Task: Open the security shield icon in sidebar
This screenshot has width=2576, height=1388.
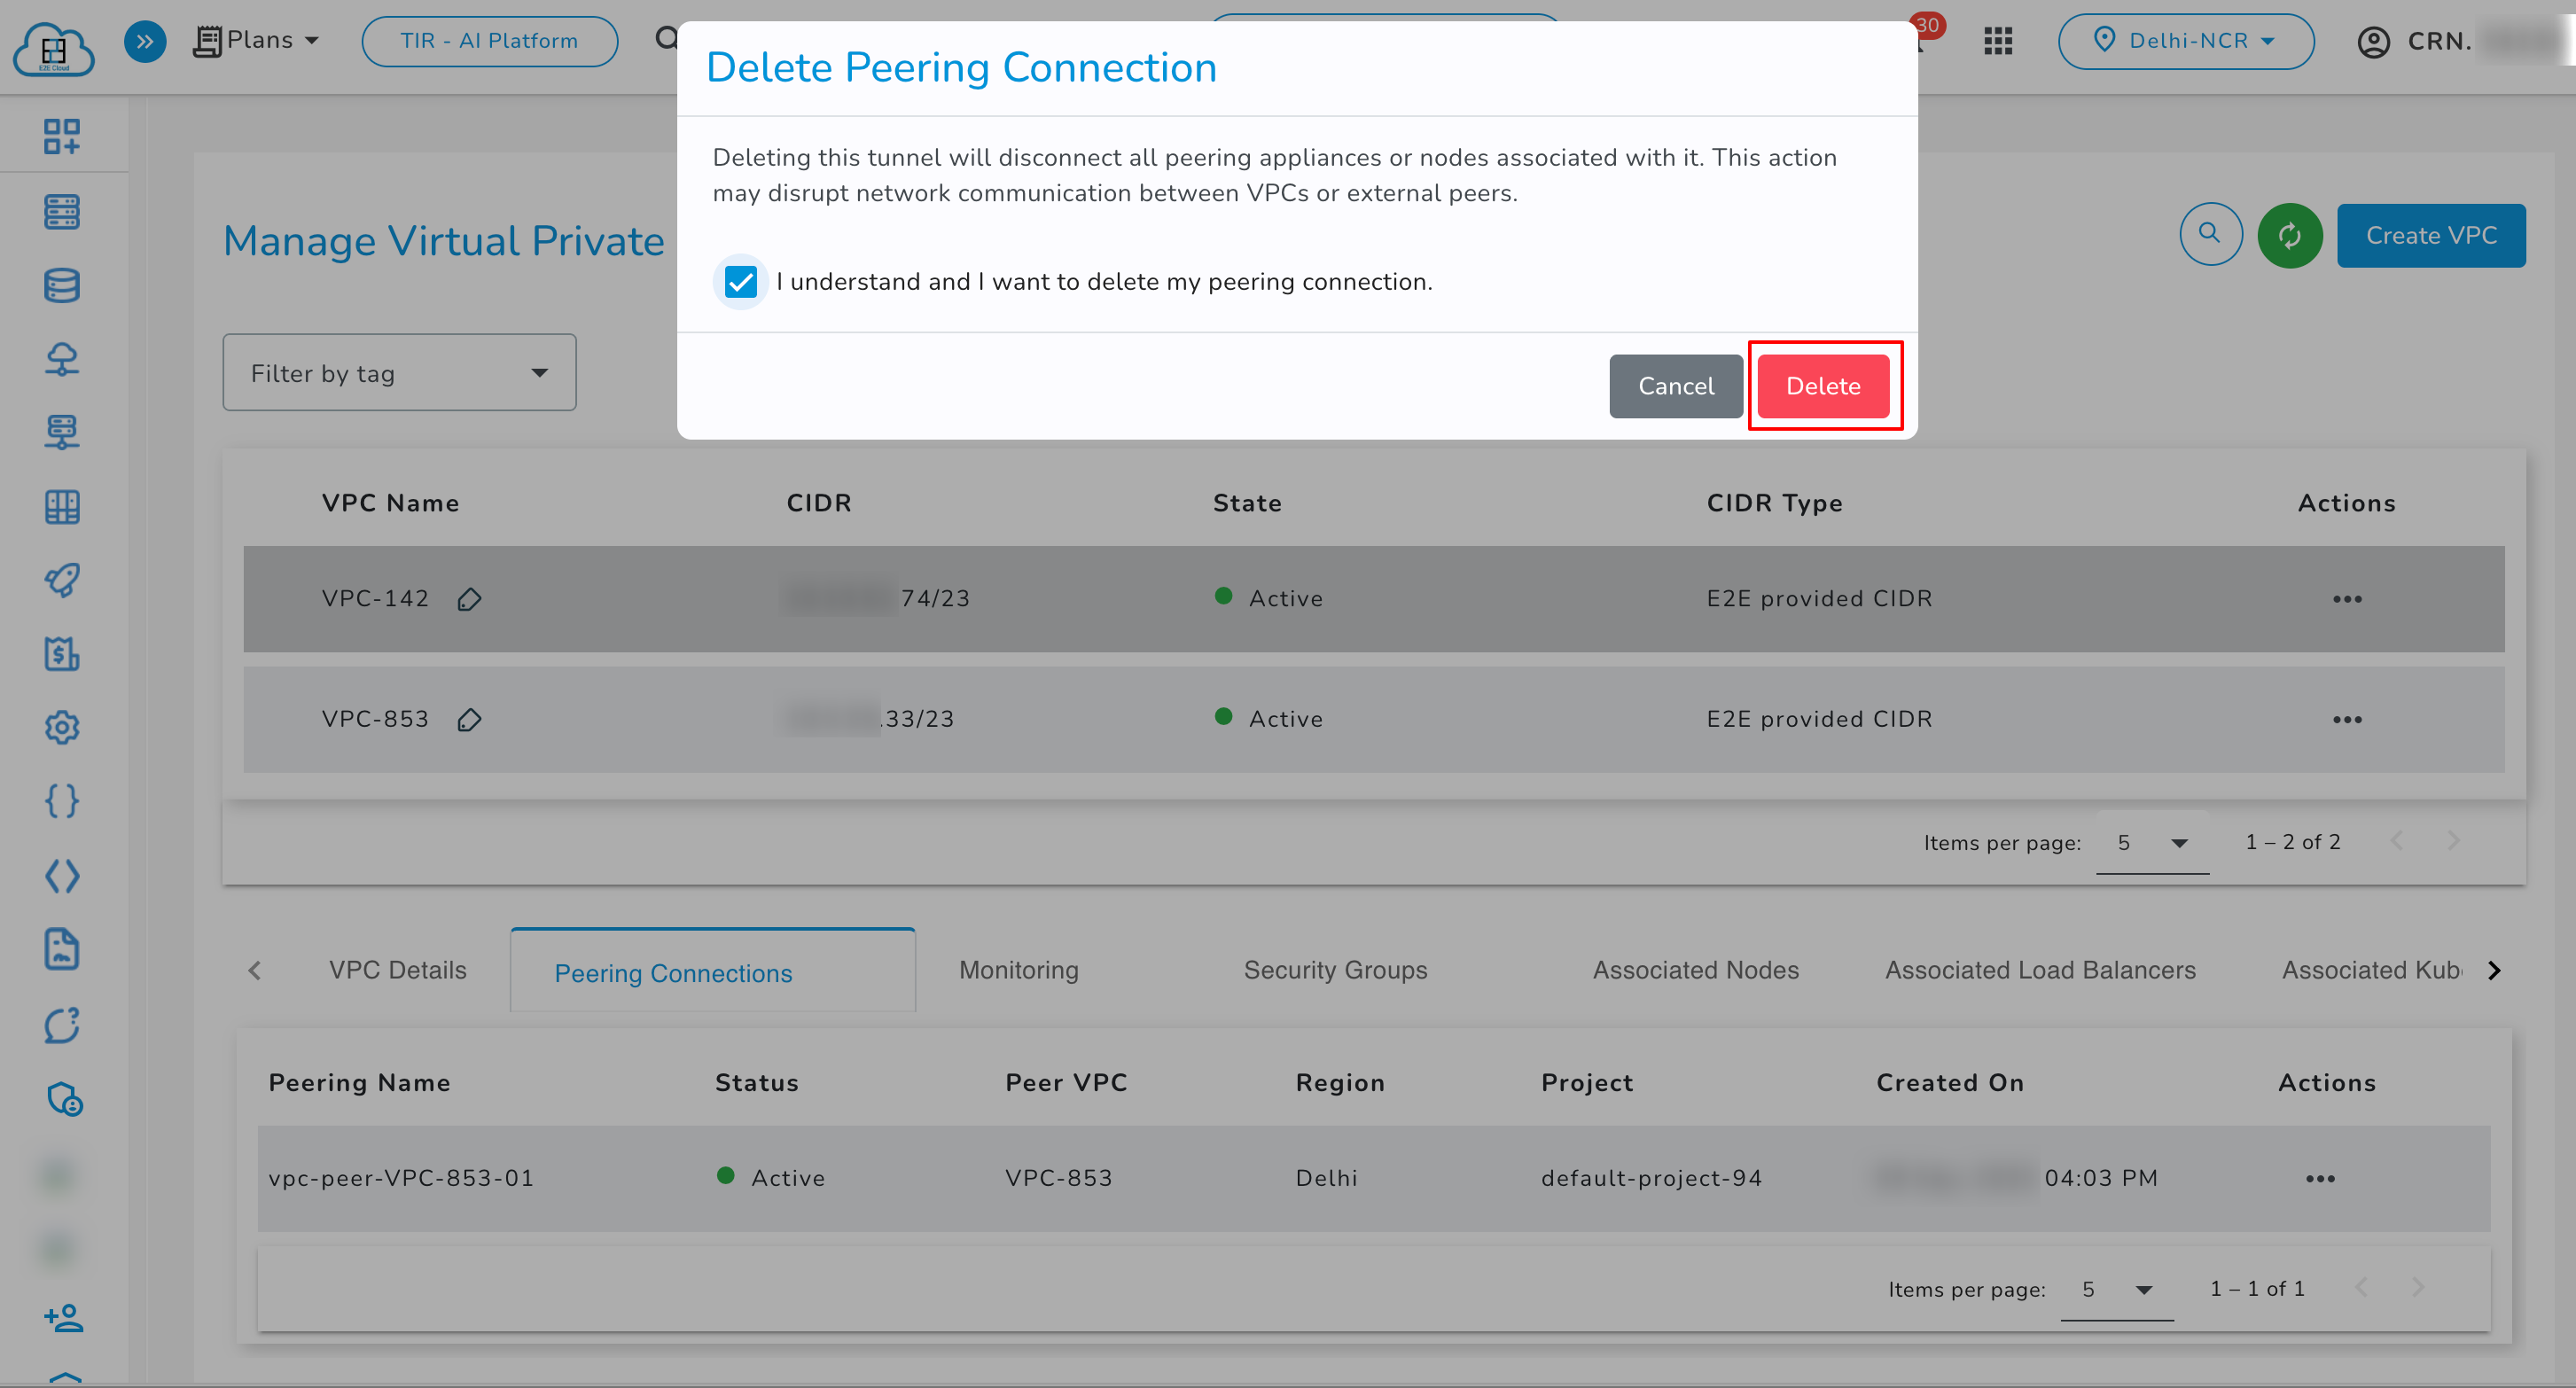Action: click(62, 1099)
